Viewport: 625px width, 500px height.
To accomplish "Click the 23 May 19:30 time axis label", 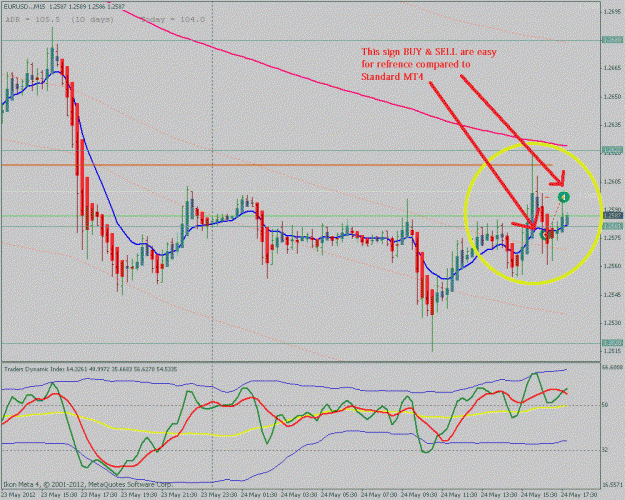I will point(139,495).
